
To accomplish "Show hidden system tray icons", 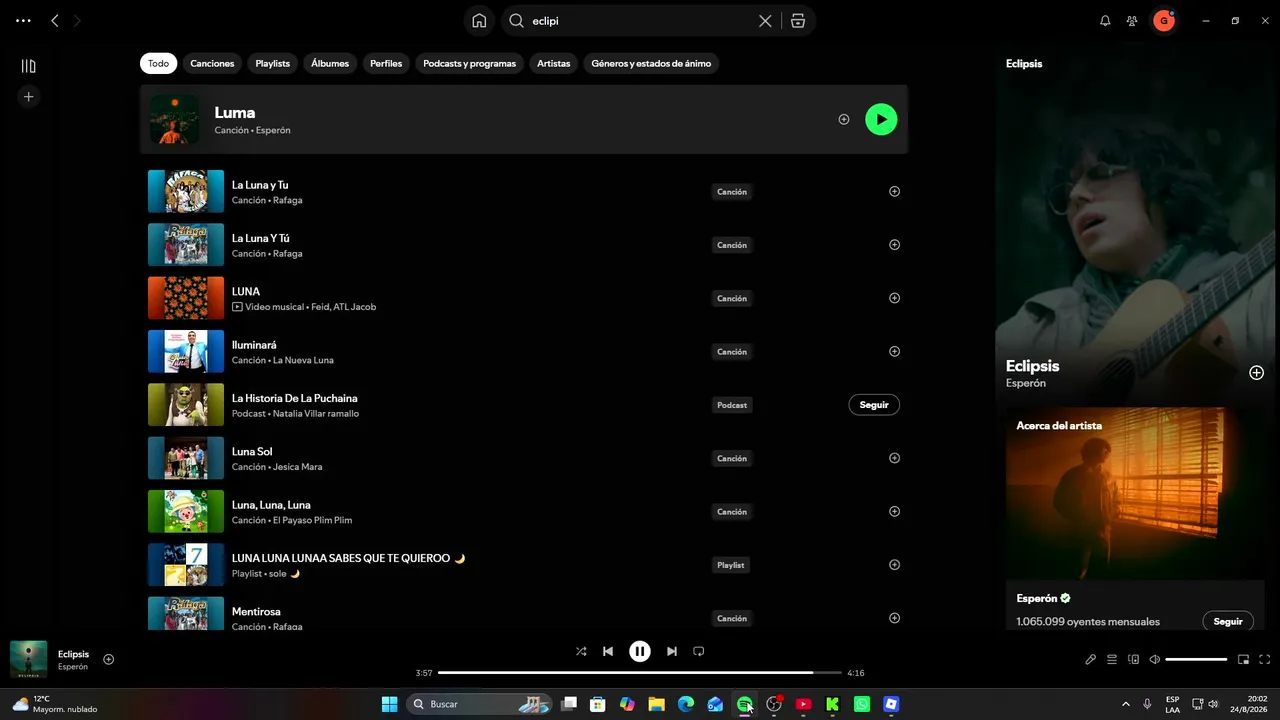I will (1126, 704).
